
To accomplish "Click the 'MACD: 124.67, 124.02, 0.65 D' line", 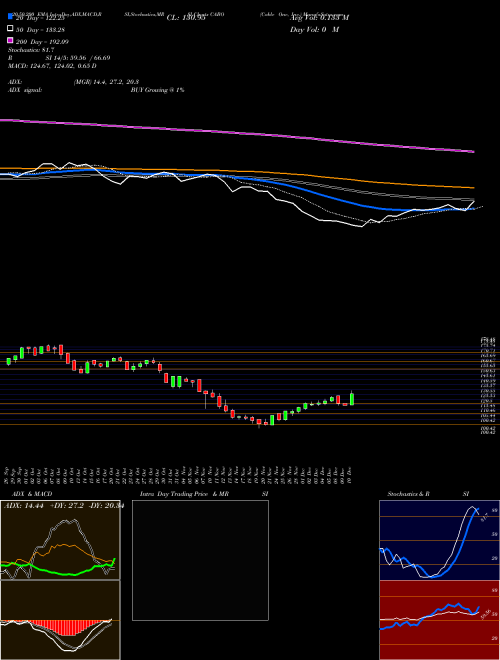I will point(52,66).
